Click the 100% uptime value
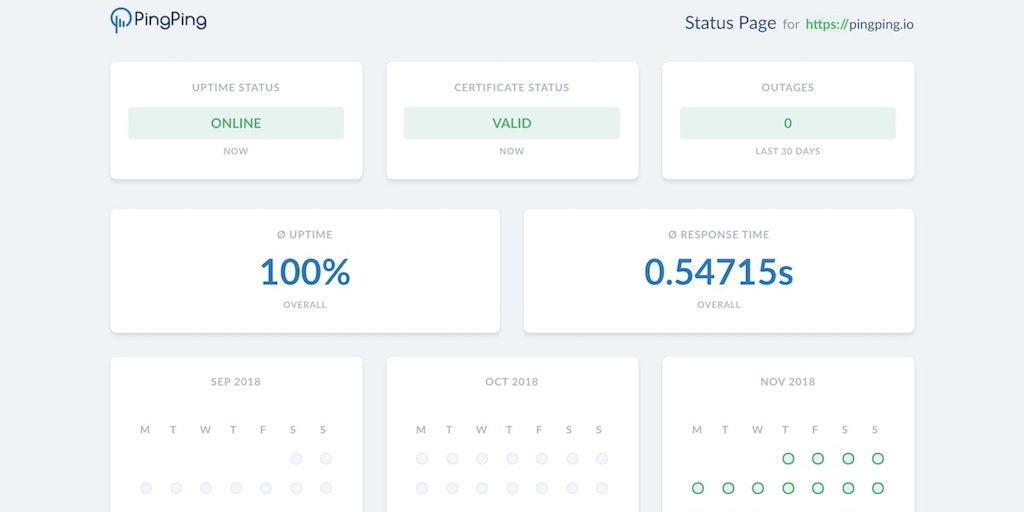 tap(305, 272)
